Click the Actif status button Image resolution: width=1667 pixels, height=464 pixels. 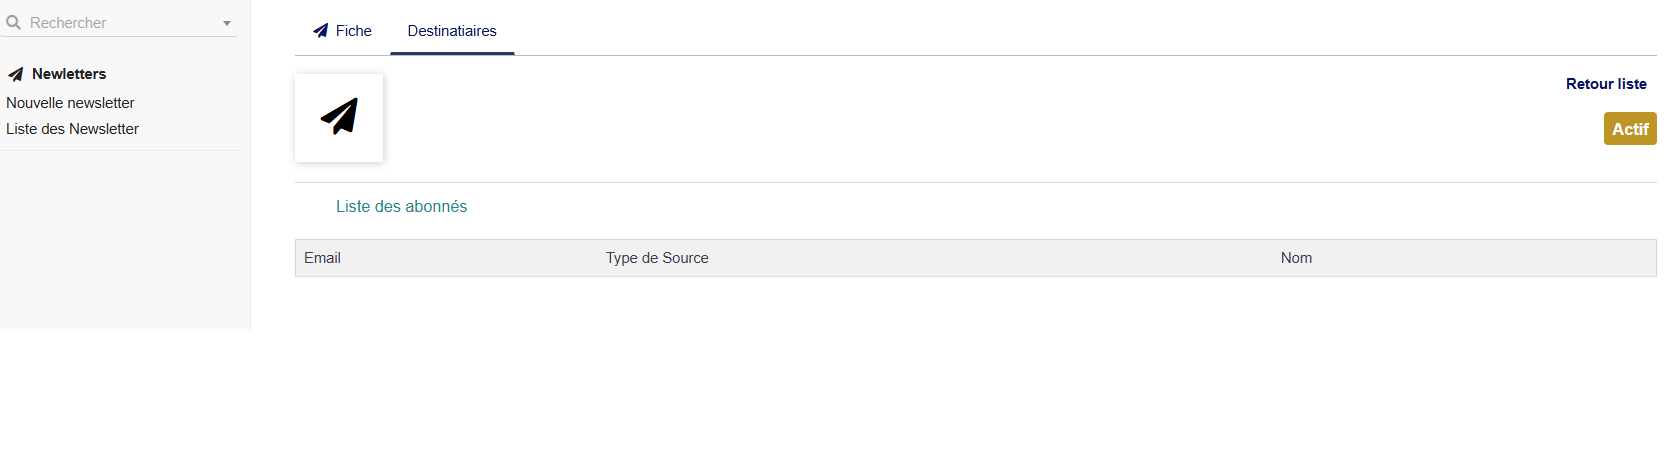click(1630, 129)
